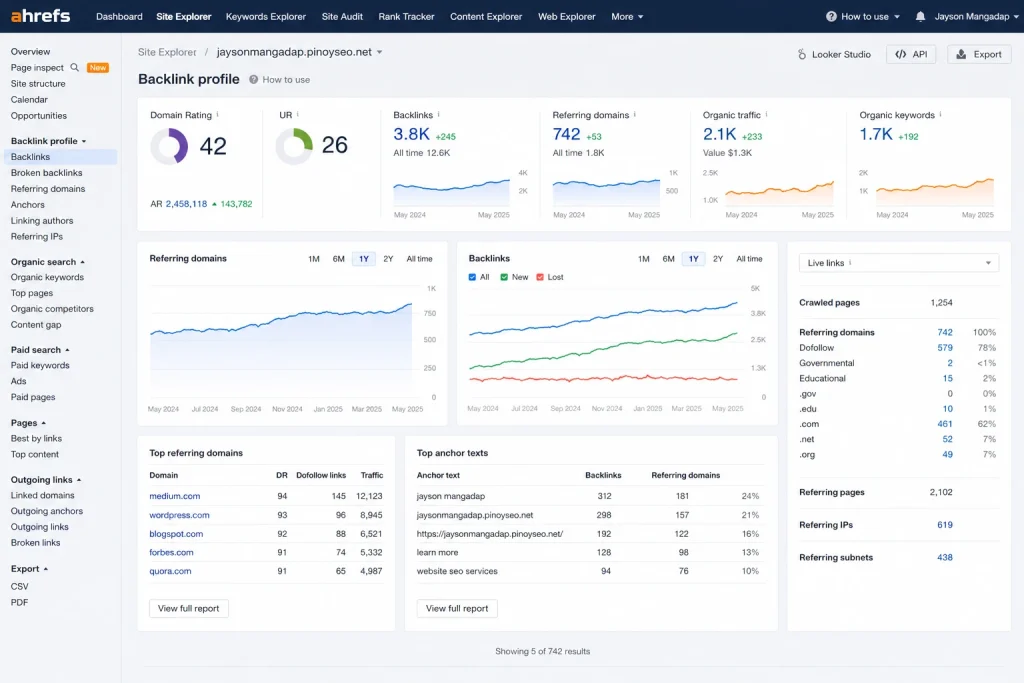This screenshot has height=683, width=1024.
Task: Click the Domain Rating donut chart
Action: coord(169,146)
